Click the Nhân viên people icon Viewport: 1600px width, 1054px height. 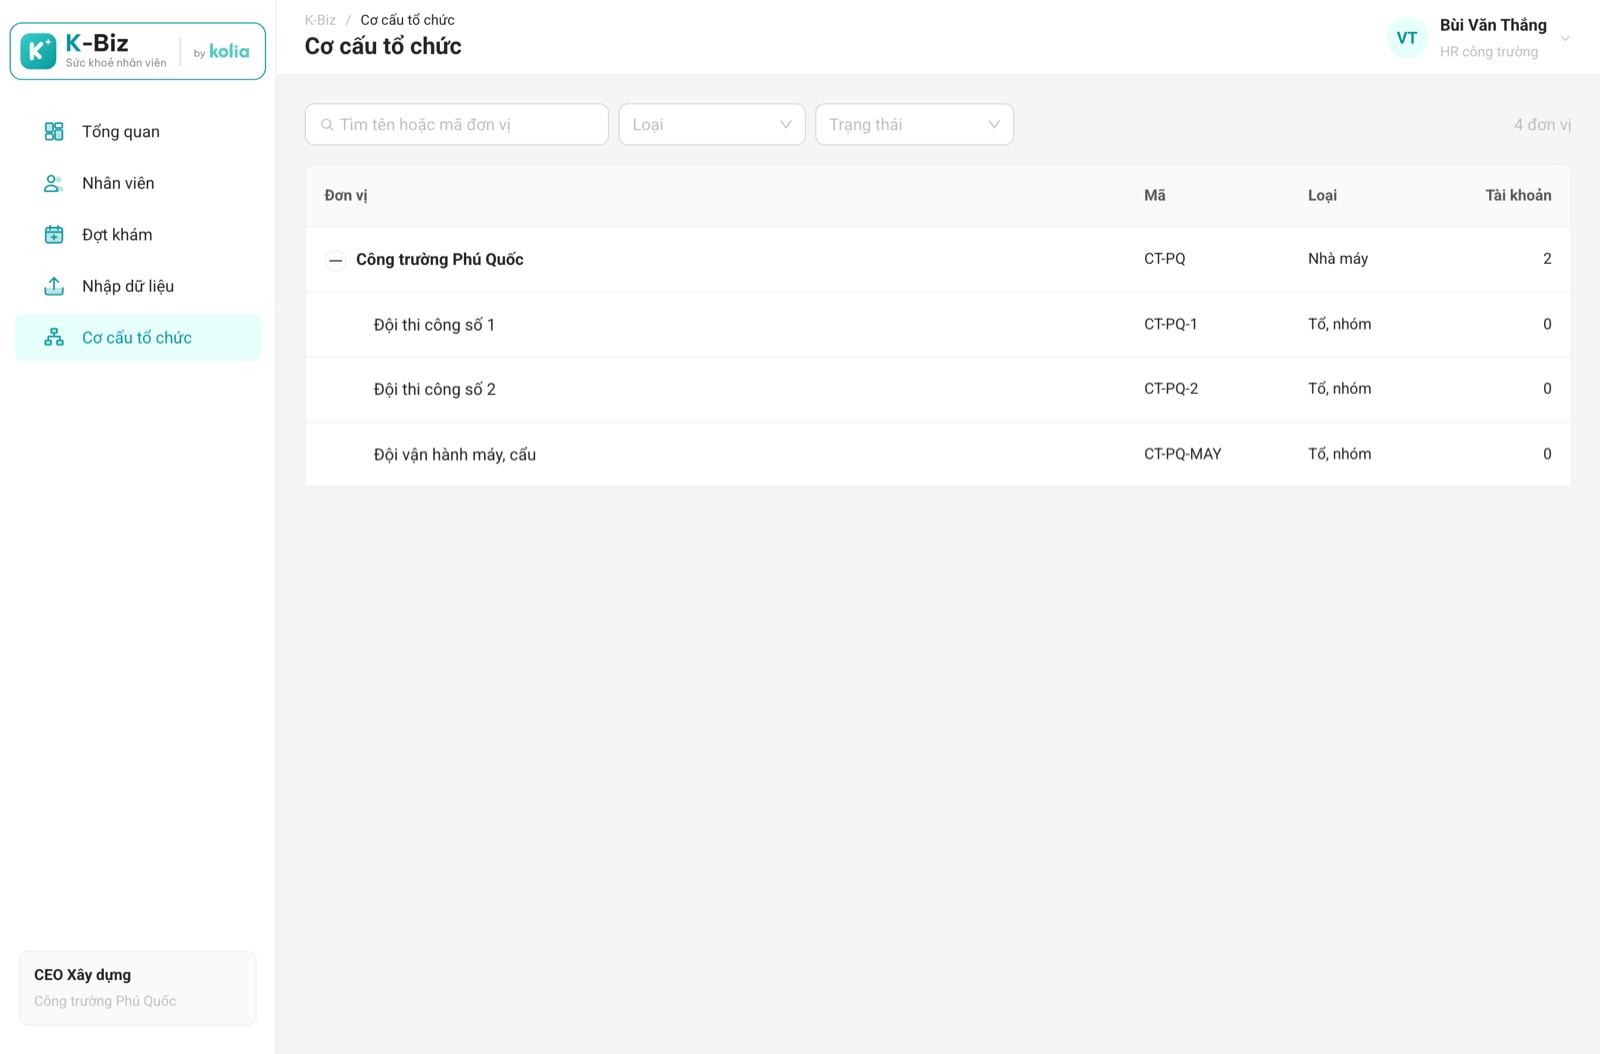pos(54,183)
